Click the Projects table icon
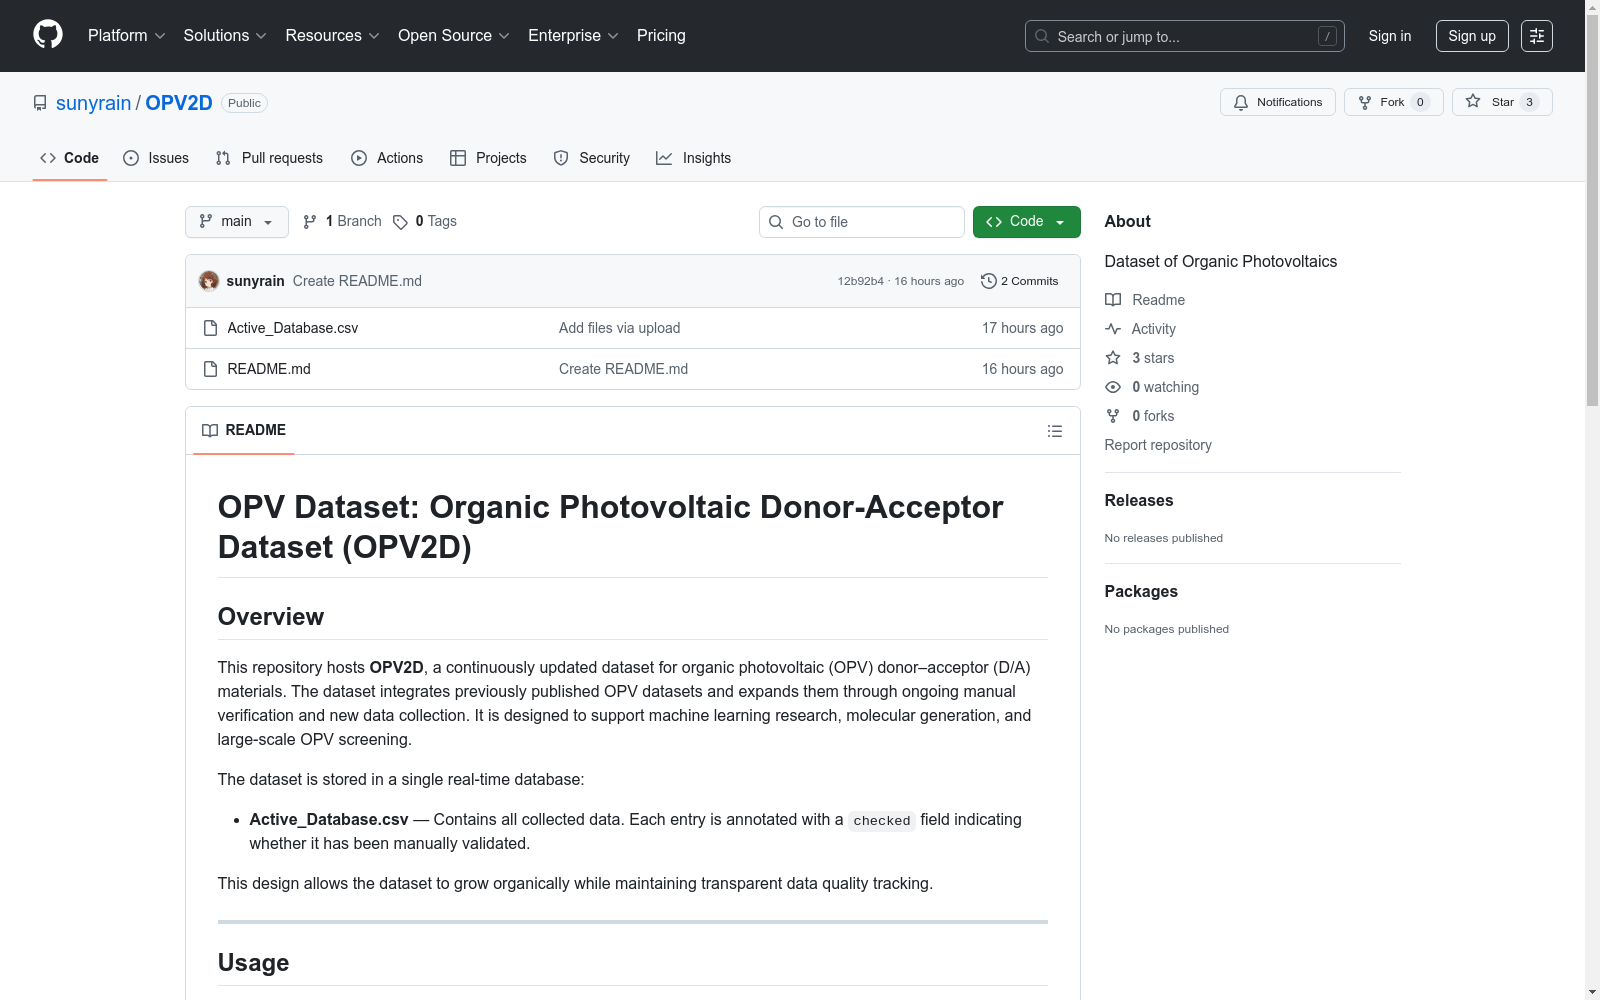 458,158
